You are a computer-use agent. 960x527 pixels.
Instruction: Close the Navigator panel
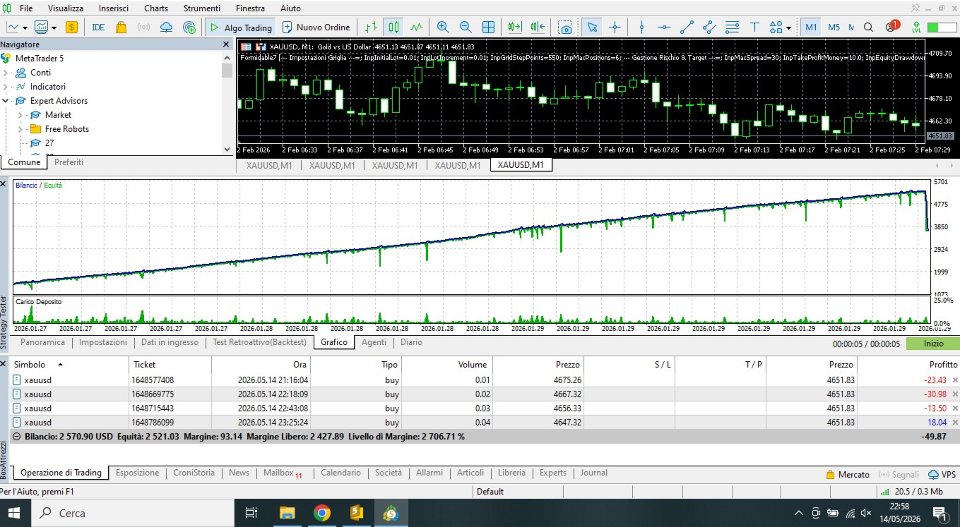(226, 44)
